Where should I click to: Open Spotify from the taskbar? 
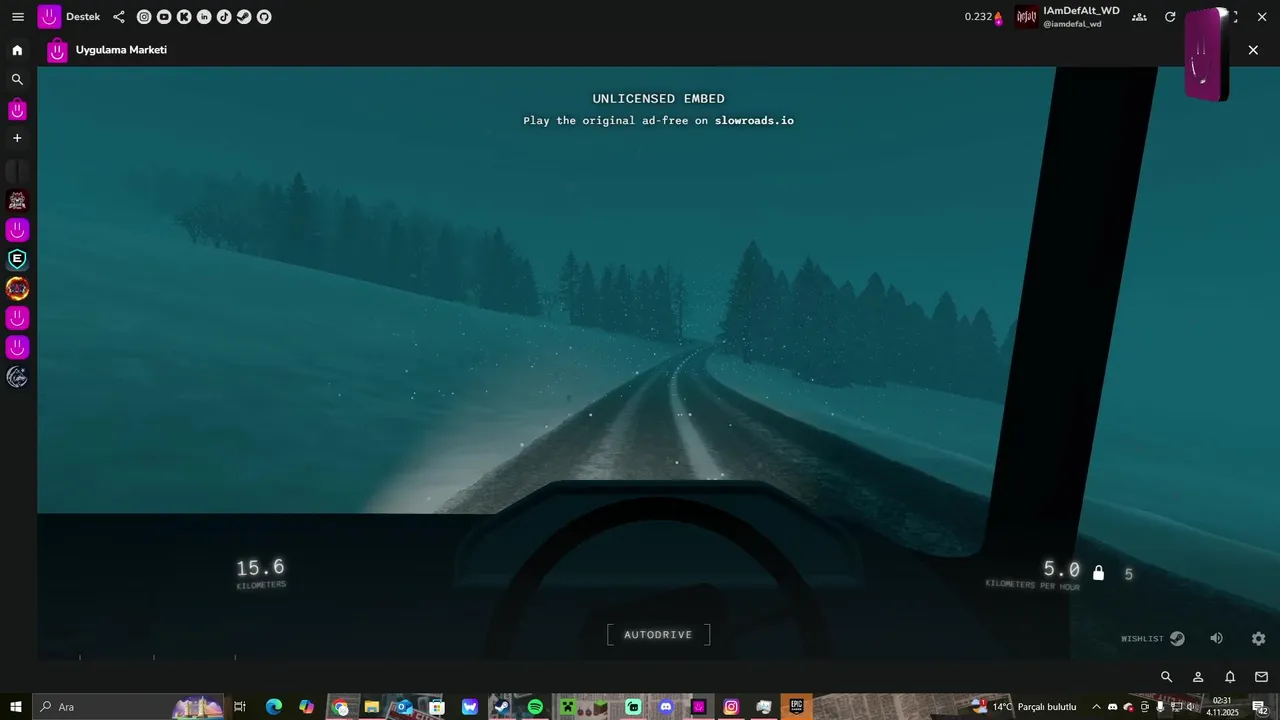pyautogui.click(x=535, y=707)
